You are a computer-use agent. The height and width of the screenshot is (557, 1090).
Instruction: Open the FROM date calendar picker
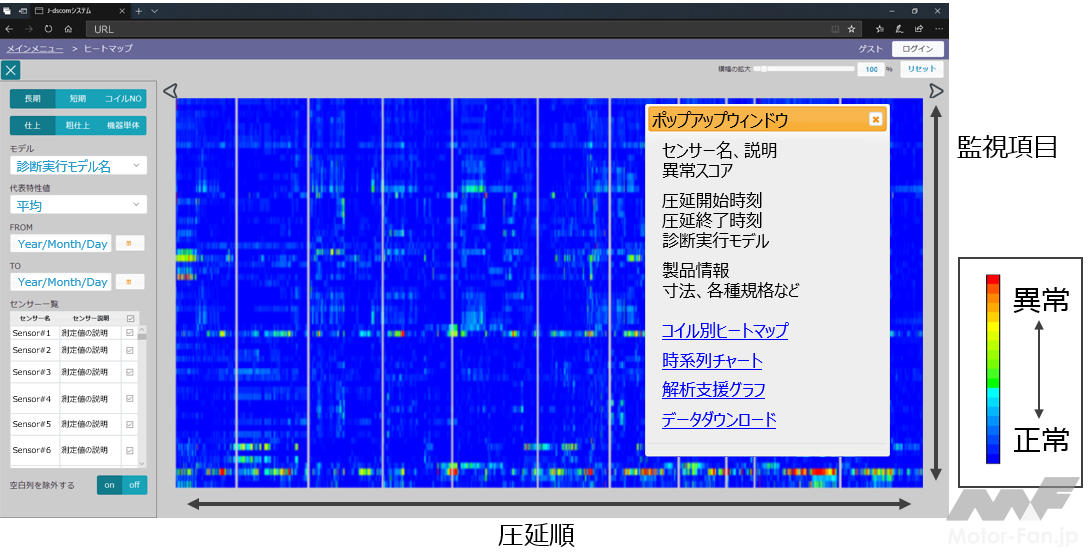pos(130,243)
